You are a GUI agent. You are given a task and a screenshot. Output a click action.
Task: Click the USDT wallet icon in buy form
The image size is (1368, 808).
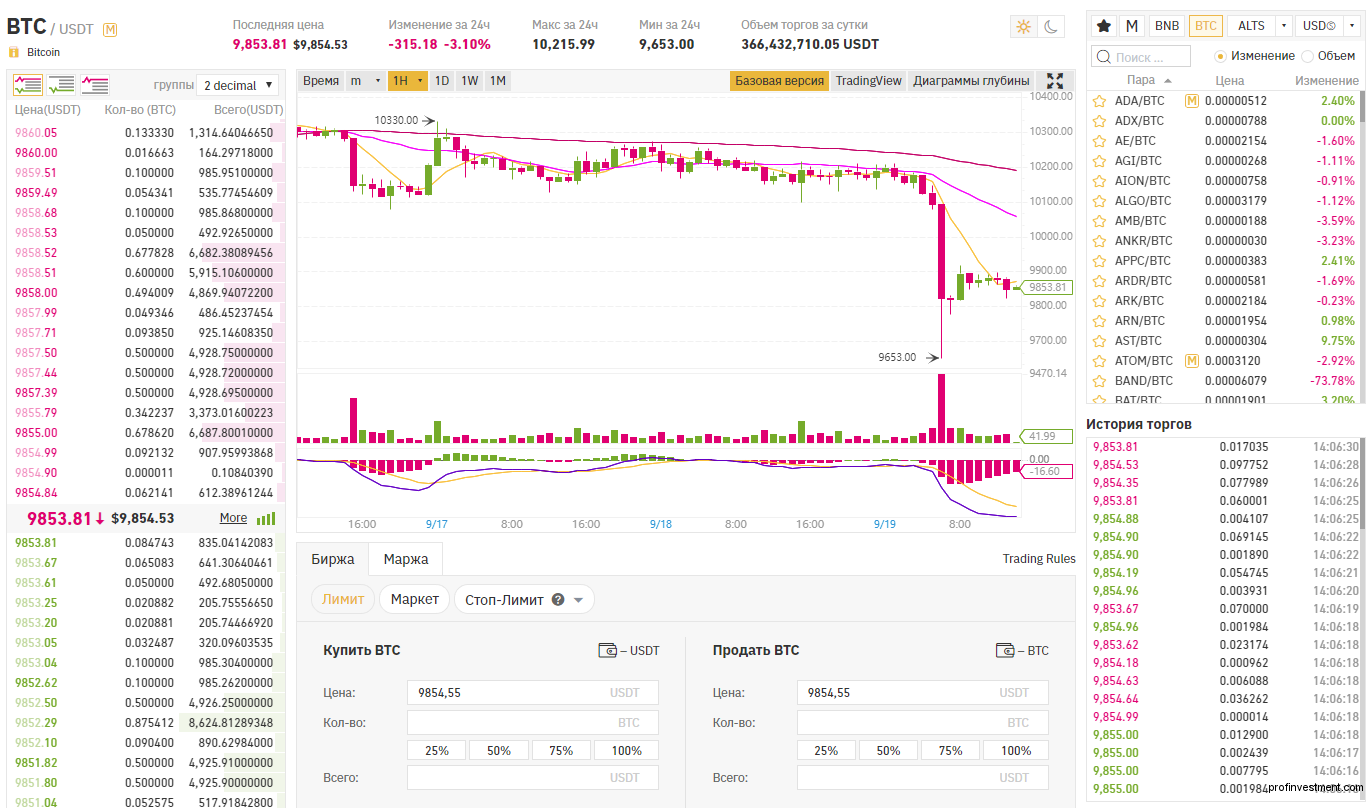[607, 651]
